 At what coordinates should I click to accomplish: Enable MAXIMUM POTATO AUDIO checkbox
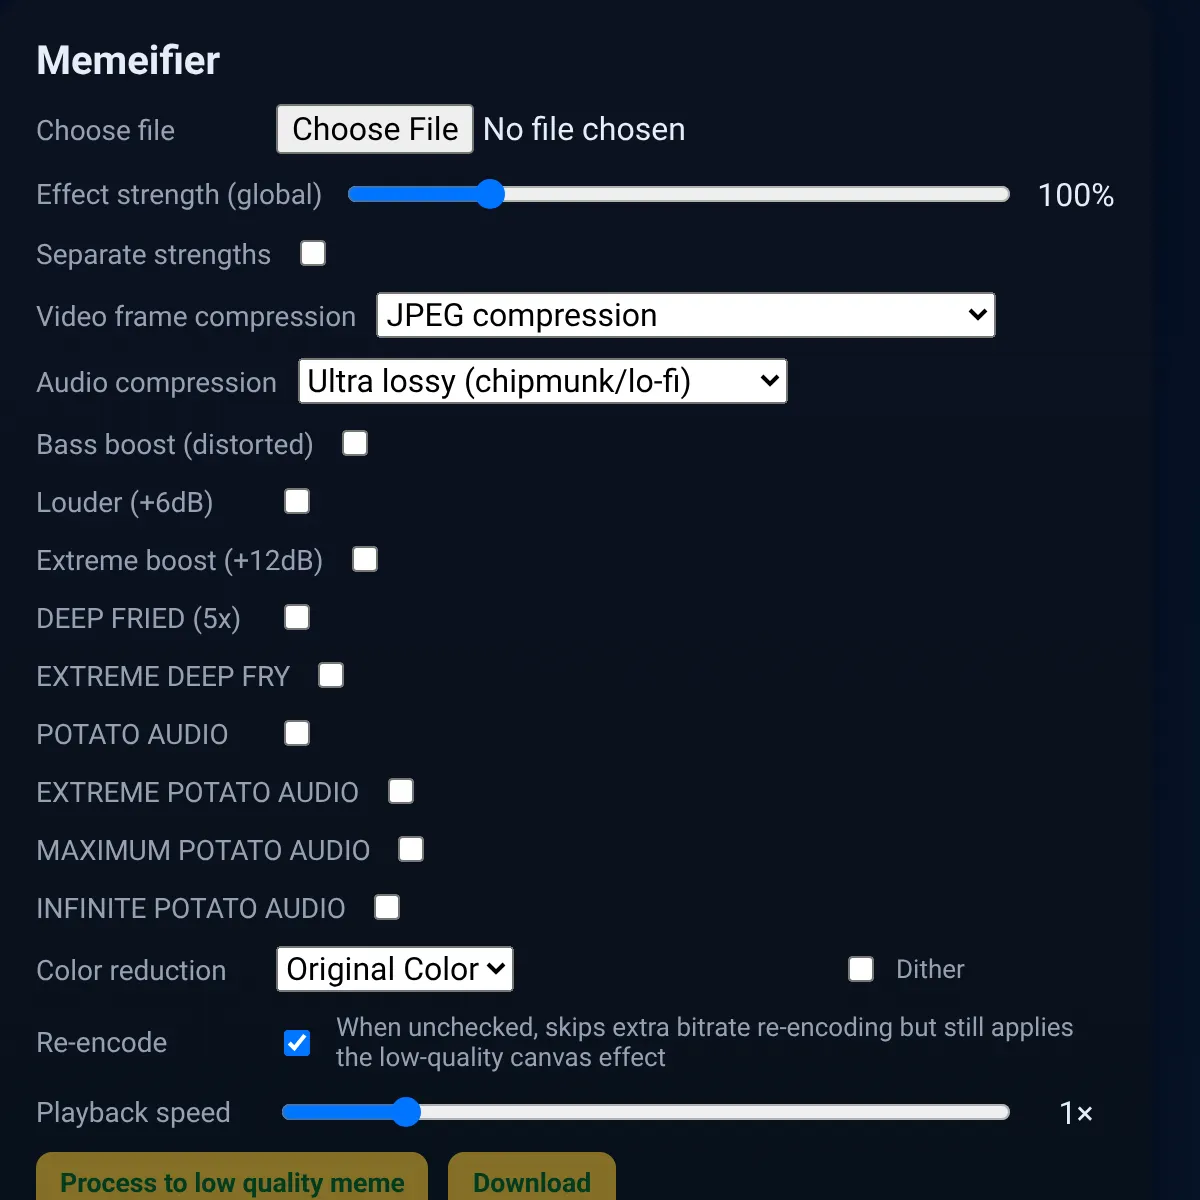point(411,850)
